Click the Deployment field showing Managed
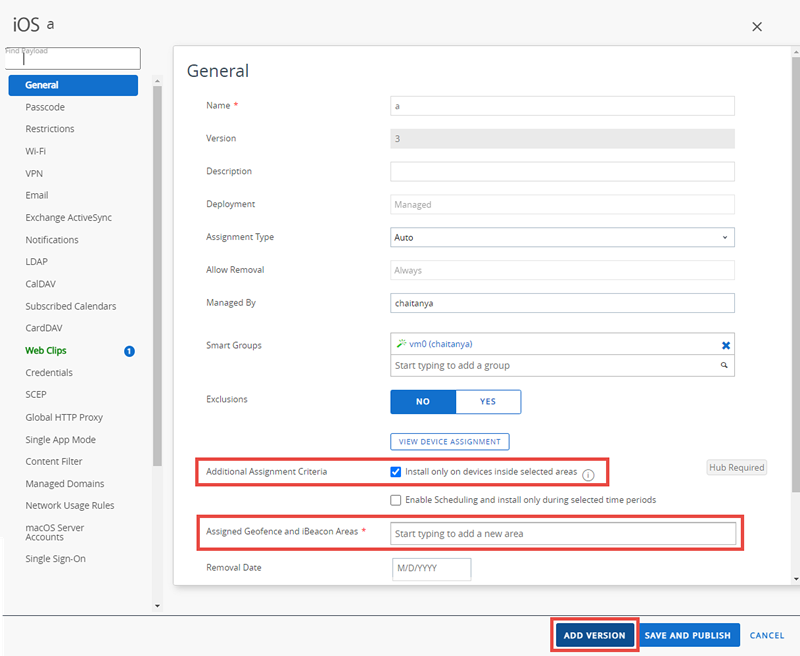800x656 pixels. 562,205
